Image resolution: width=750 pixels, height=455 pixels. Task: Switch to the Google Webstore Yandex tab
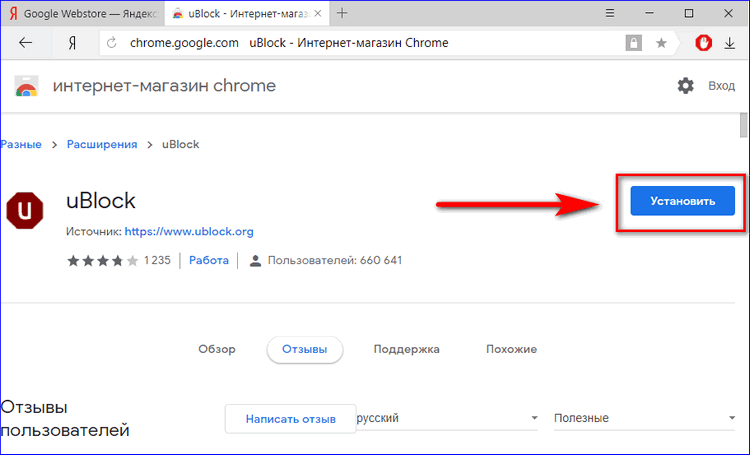(83, 13)
